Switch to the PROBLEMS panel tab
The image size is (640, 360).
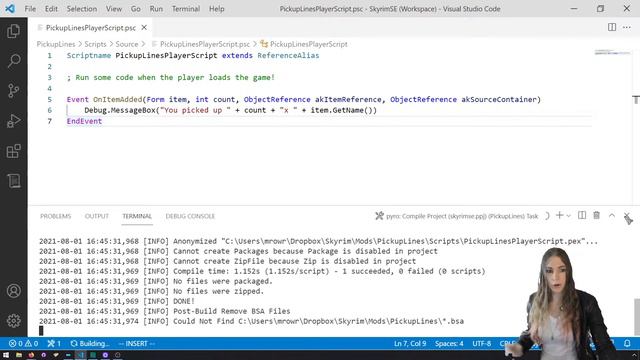[56, 216]
